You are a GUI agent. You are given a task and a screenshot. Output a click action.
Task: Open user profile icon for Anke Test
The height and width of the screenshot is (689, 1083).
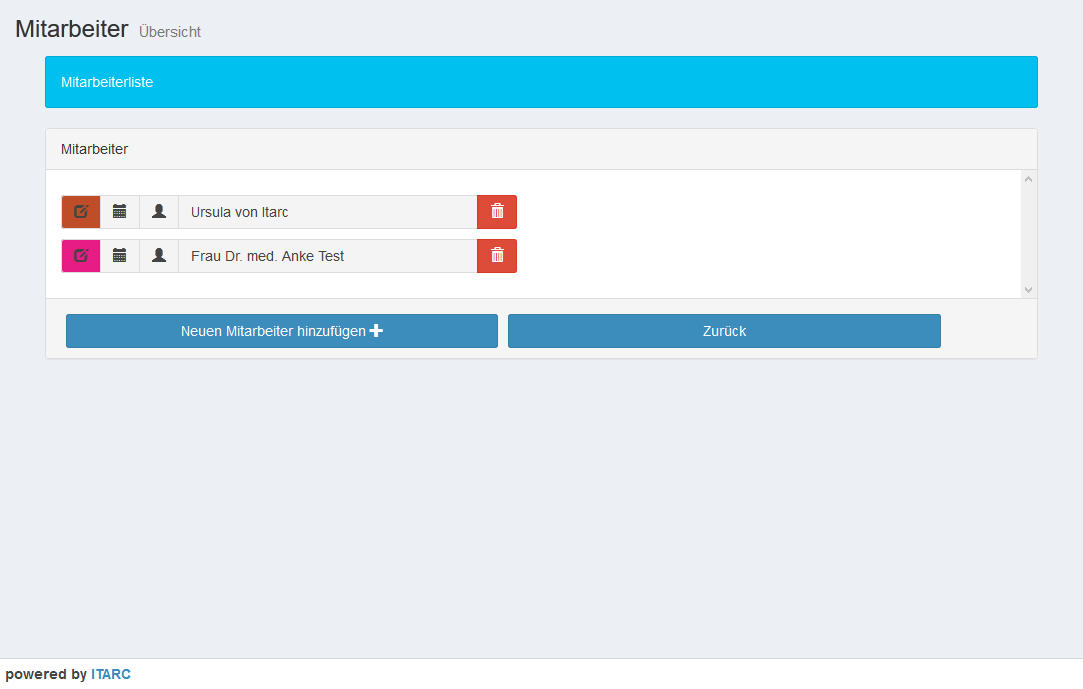coord(159,256)
